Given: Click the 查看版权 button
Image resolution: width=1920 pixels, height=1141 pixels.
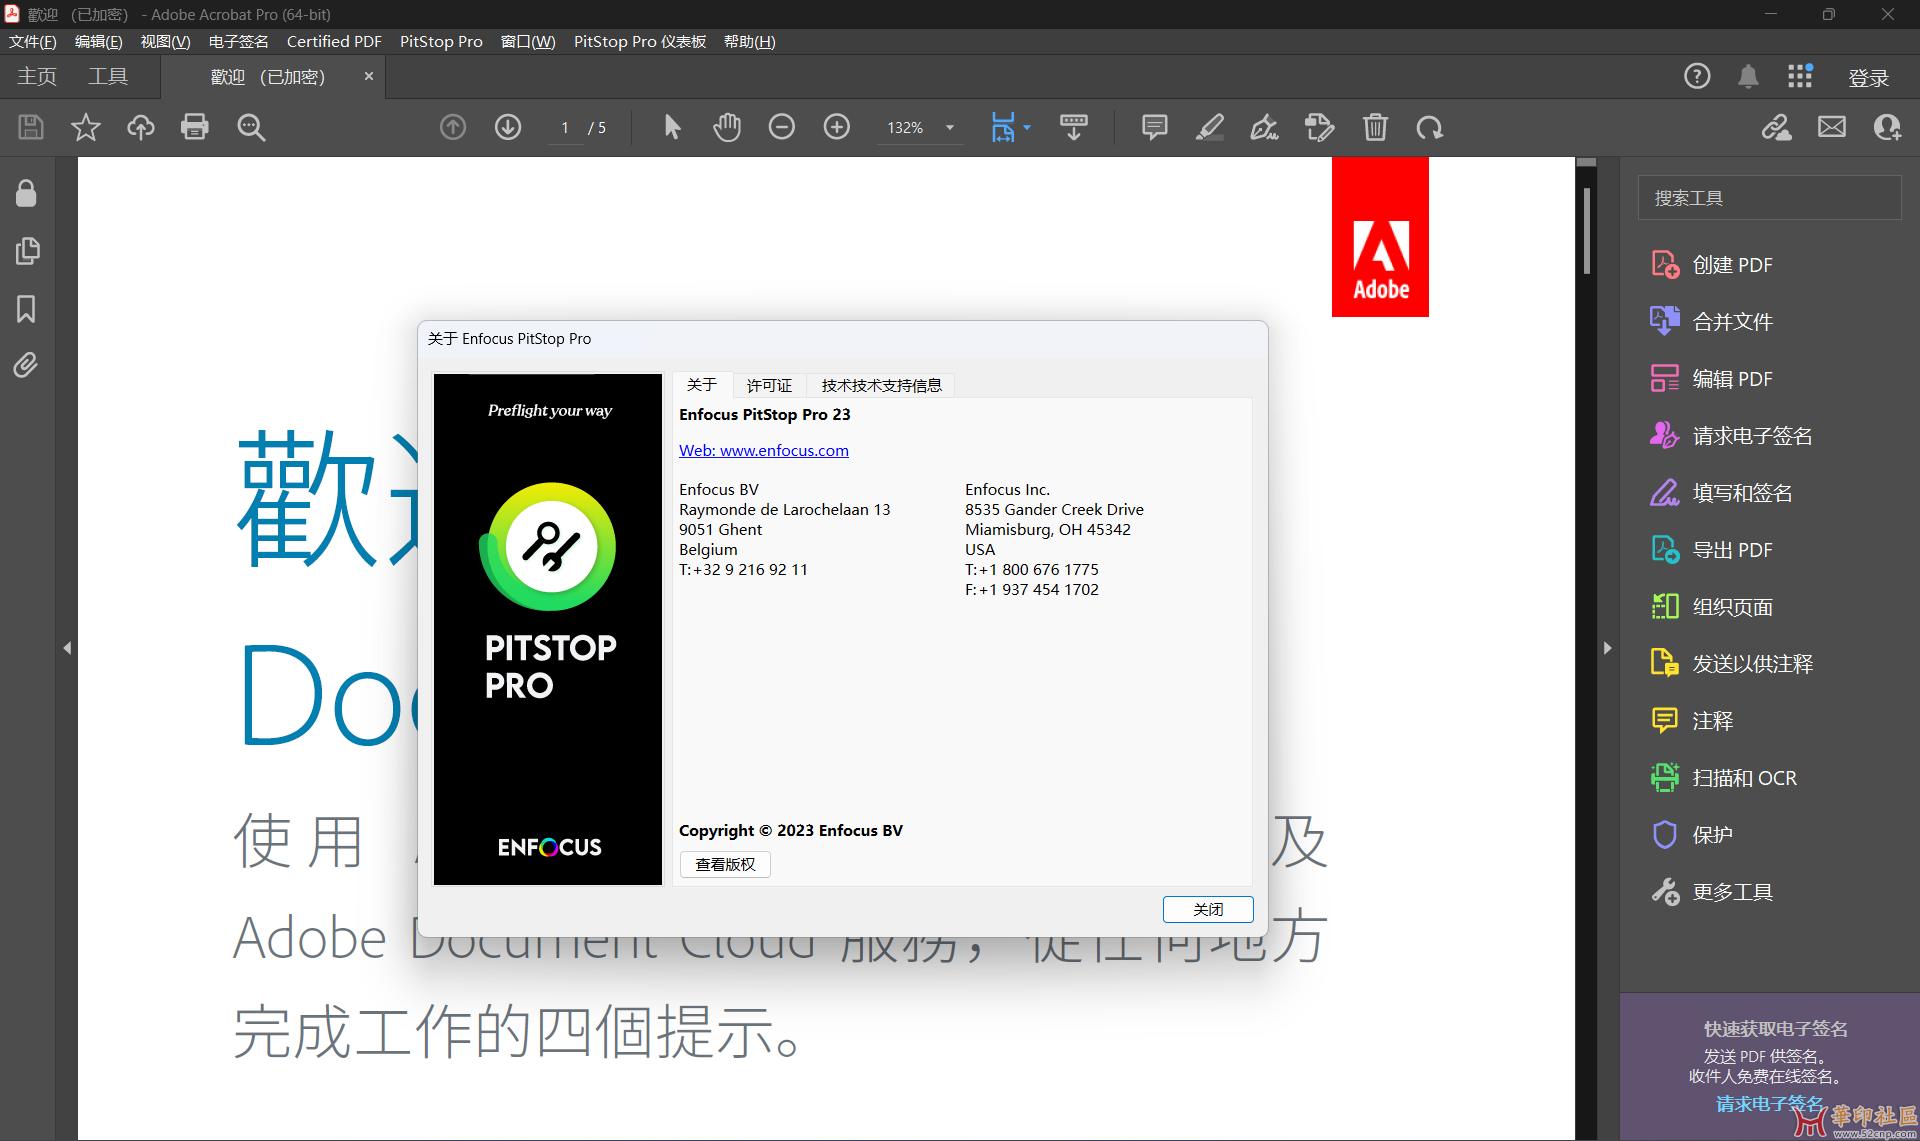Looking at the screenshot, I should pyautogui.click(x=725, y=864).
